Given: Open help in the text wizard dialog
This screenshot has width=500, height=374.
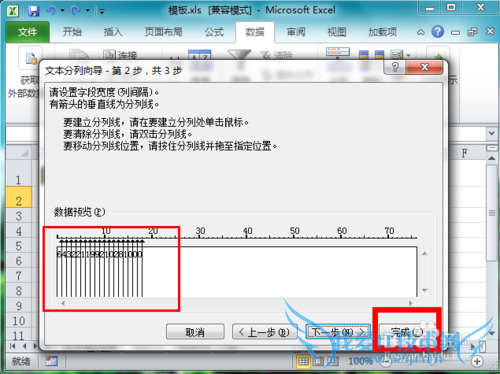Looking at the screenshot, I should tap(395, 67).
